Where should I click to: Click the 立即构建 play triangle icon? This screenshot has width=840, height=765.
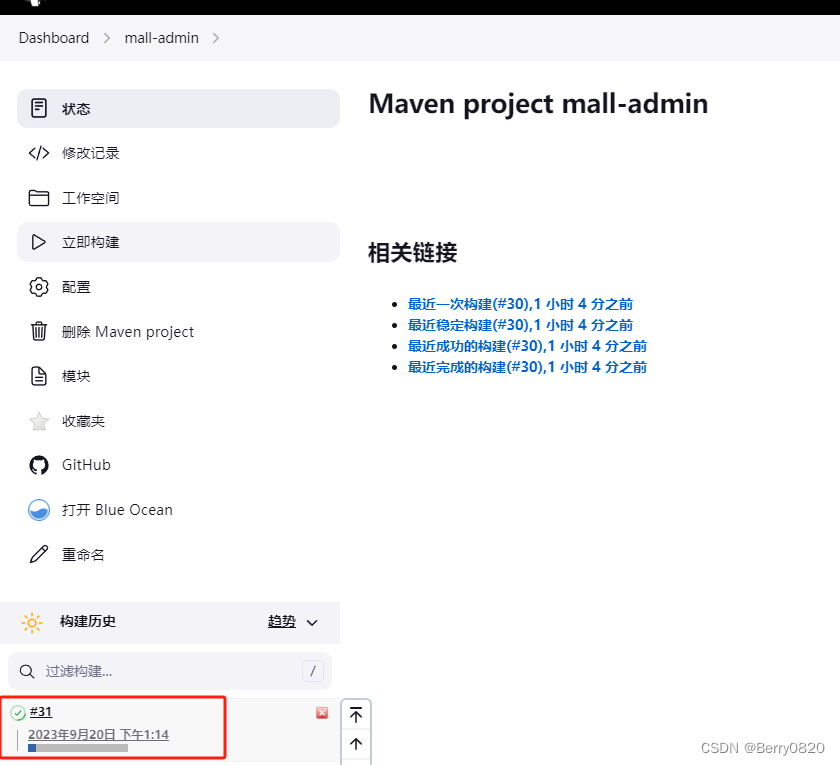tap(39, 242)
